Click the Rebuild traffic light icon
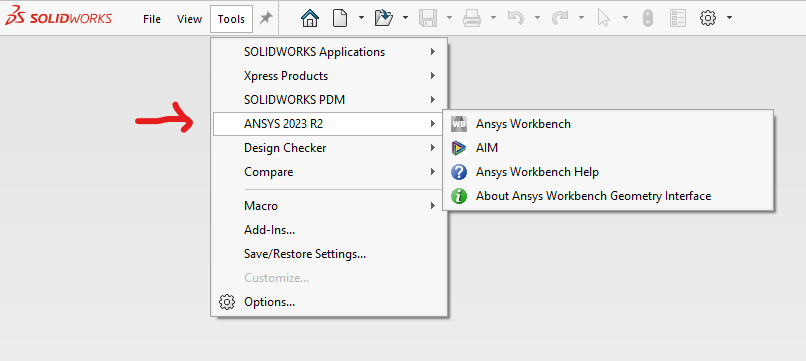 click(x=648, y=19)
